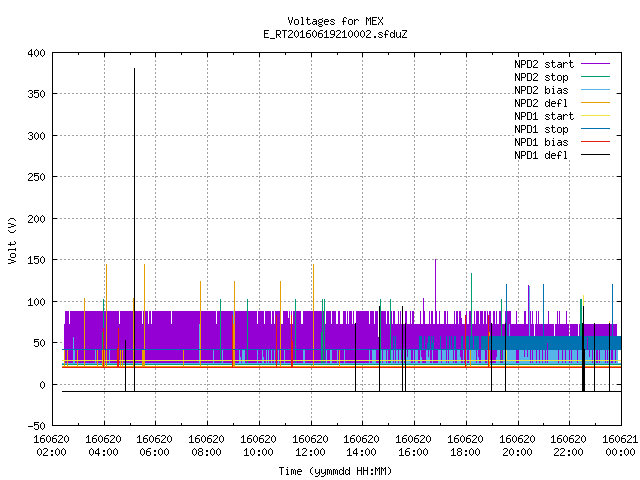Click the 160620 16:00 time tick label
The image size is (640, 480).
(x=413, y=446)
